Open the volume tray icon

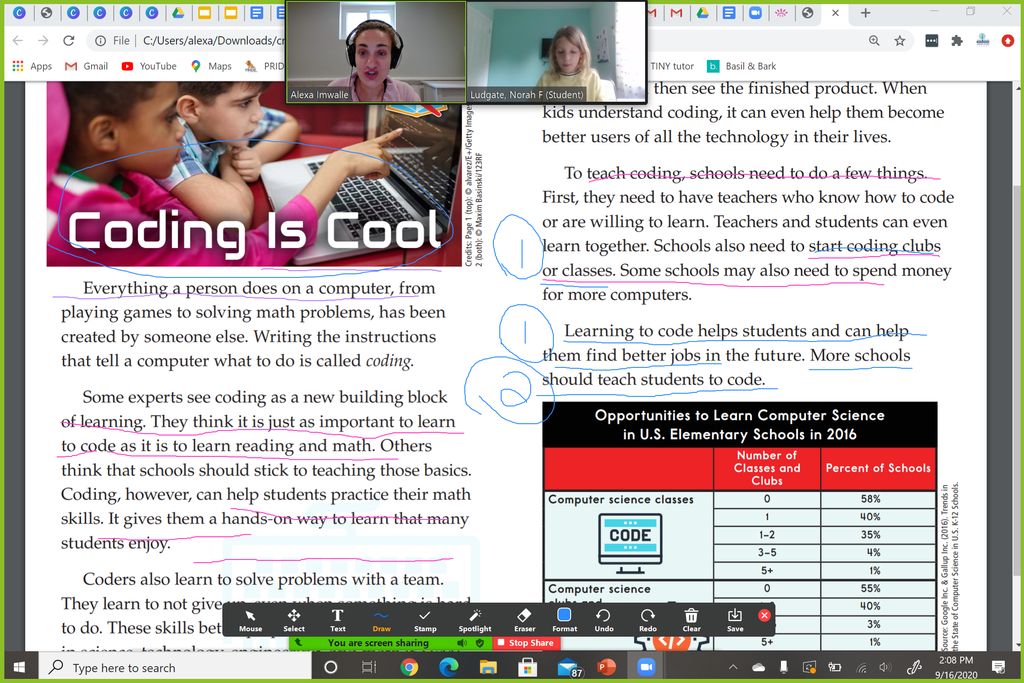[x=885, y=667]
